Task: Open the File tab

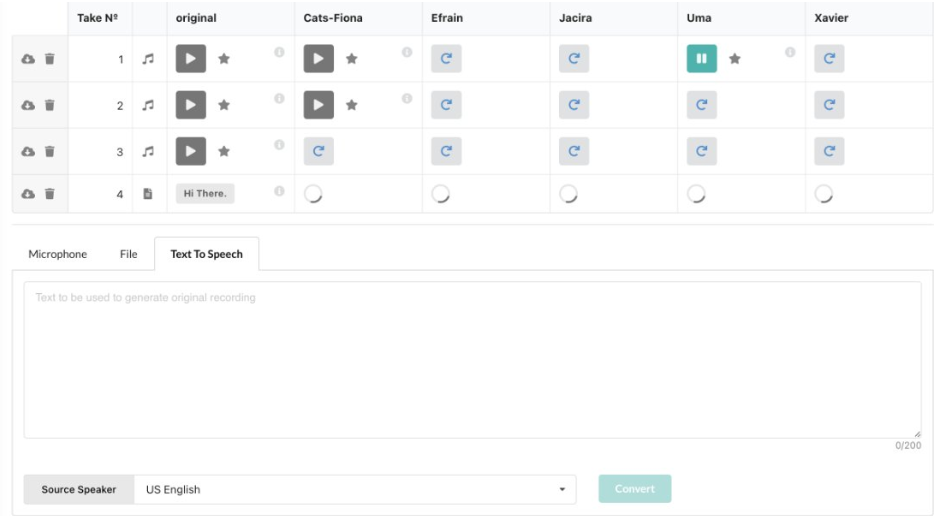Action: (x=128, y=254)
